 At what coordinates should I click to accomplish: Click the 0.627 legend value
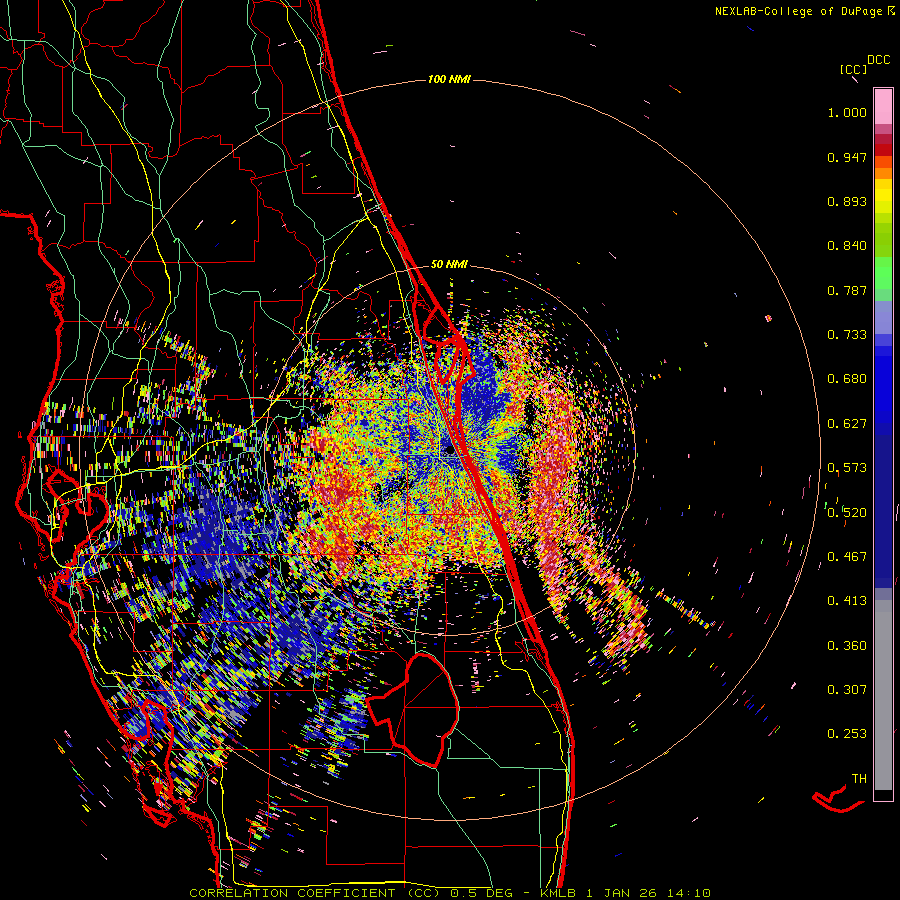(847, 424)
